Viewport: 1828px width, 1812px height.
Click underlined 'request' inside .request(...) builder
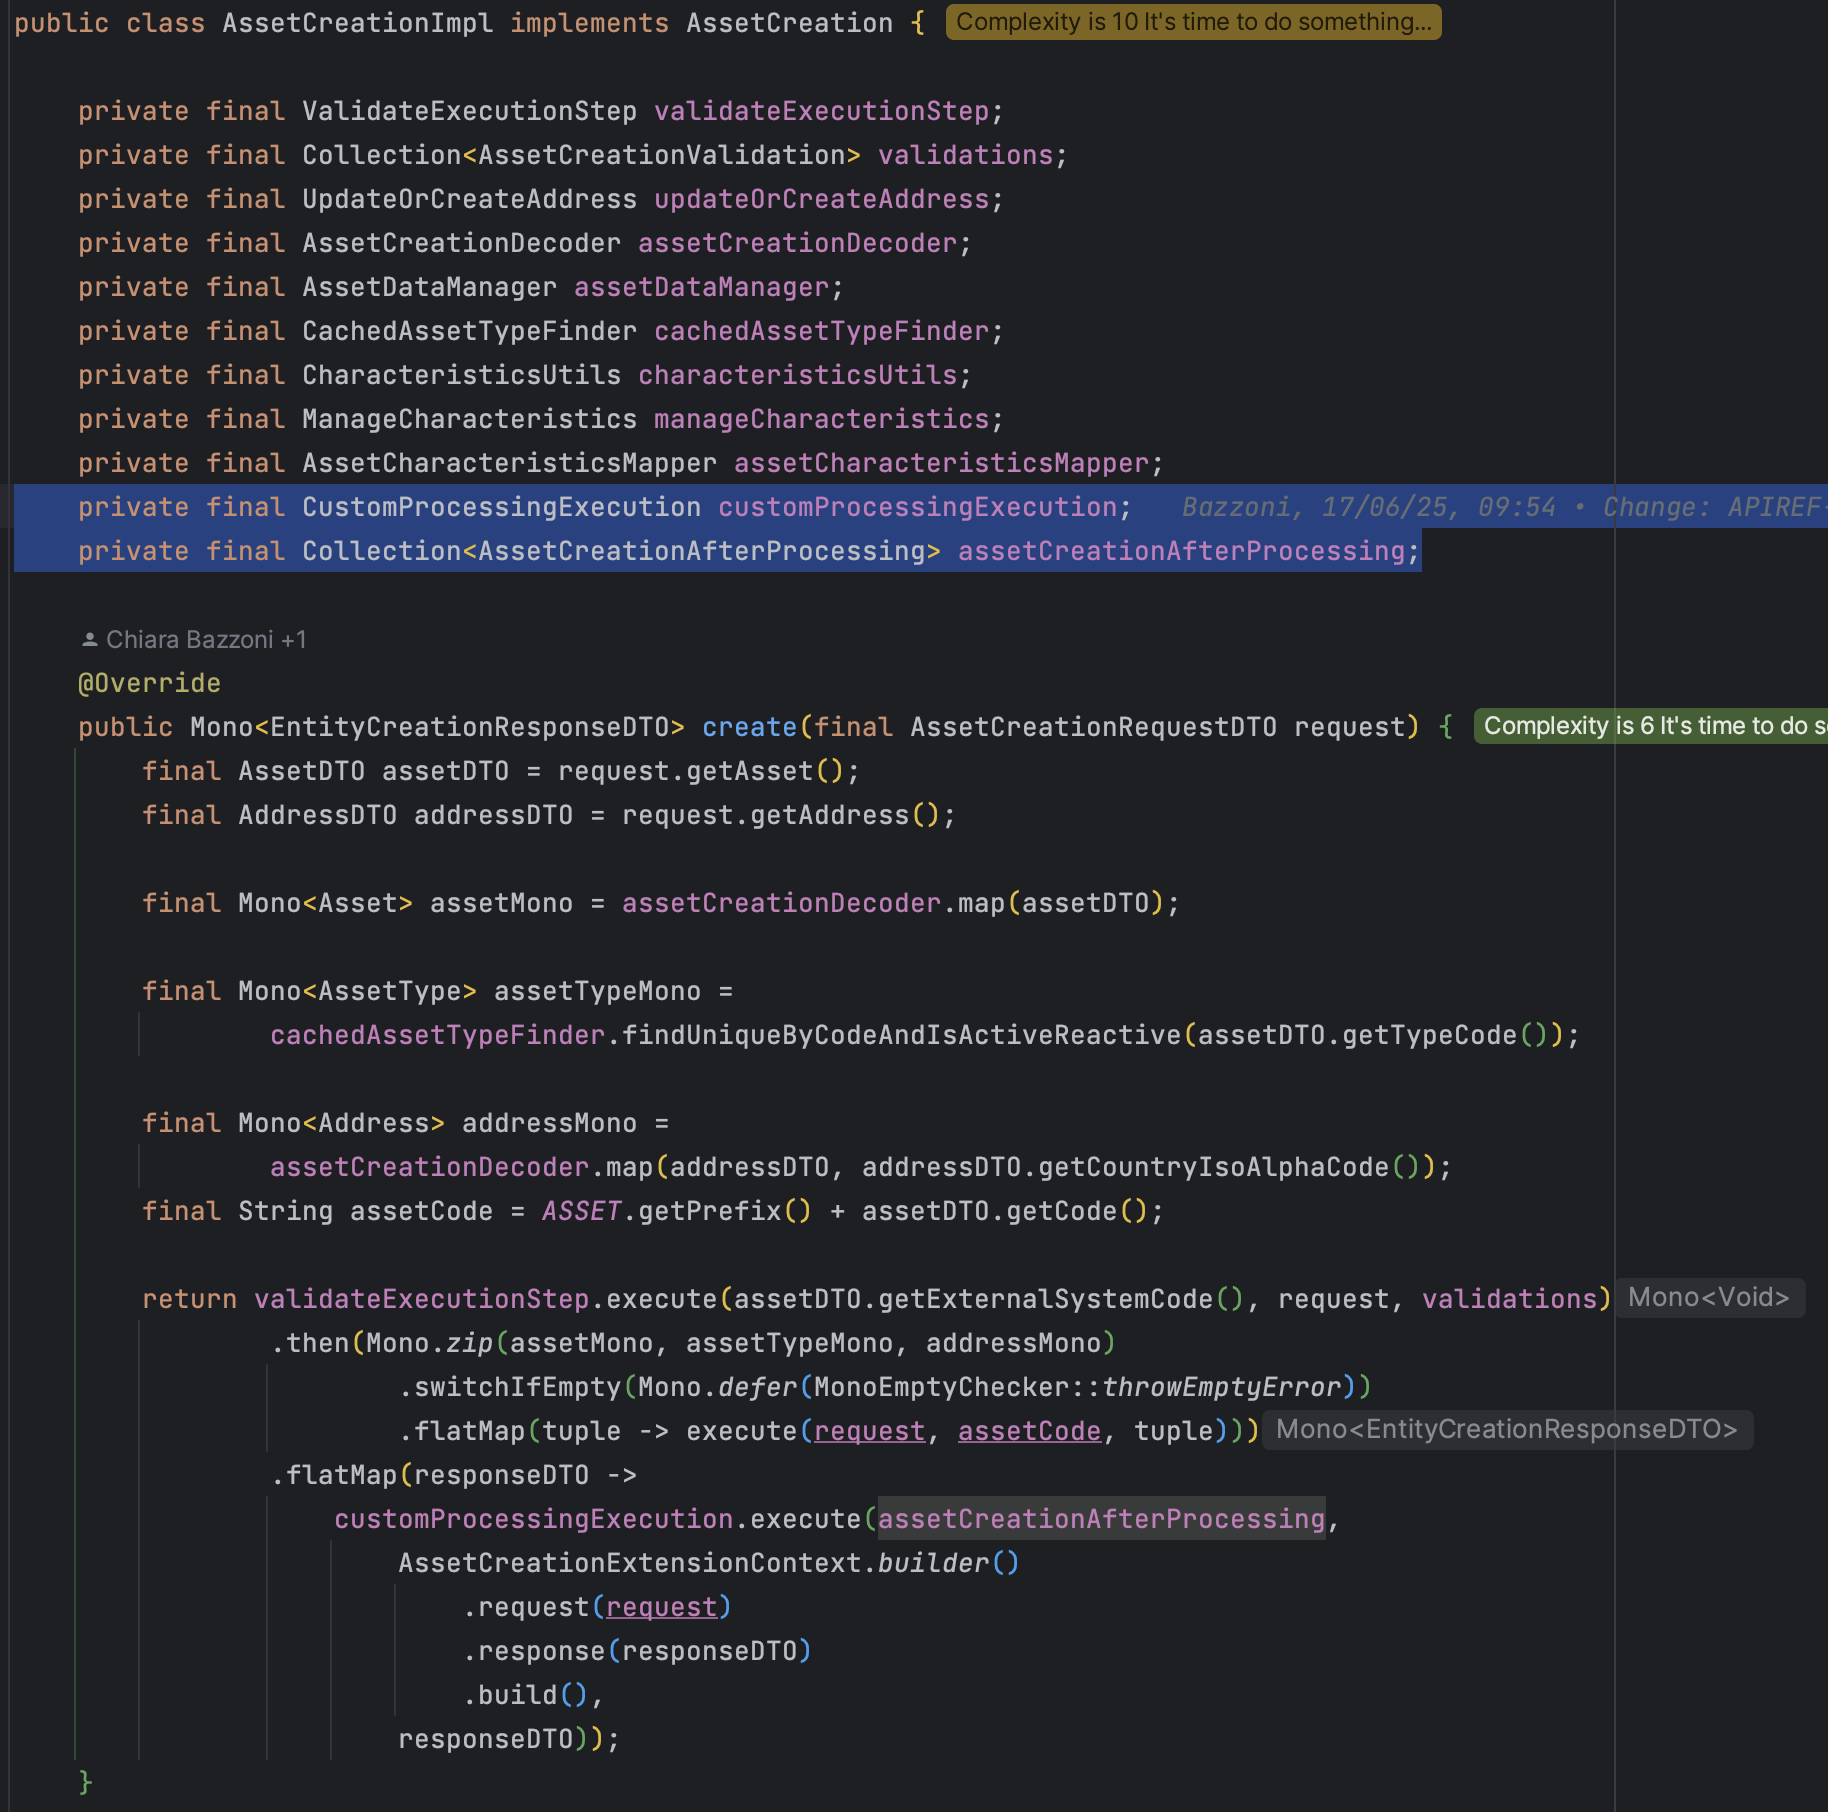661,1607
